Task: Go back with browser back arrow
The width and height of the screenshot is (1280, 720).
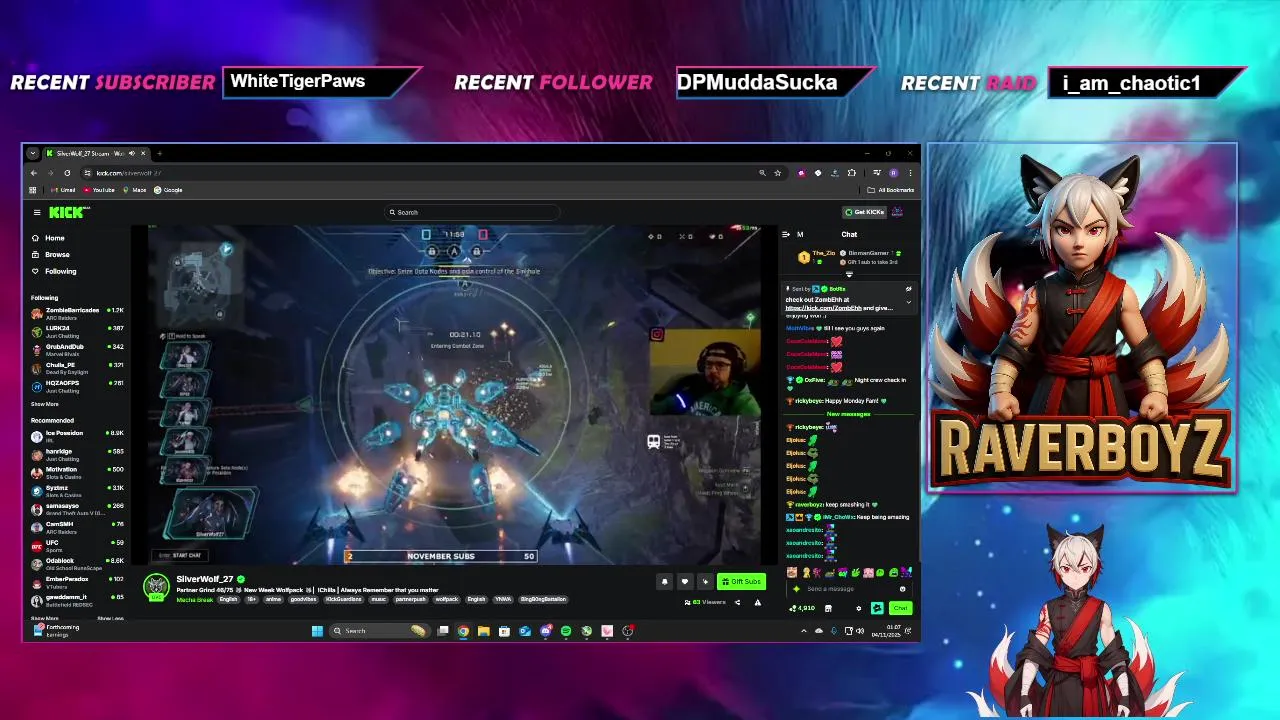Action: click(x=34, y=173)
